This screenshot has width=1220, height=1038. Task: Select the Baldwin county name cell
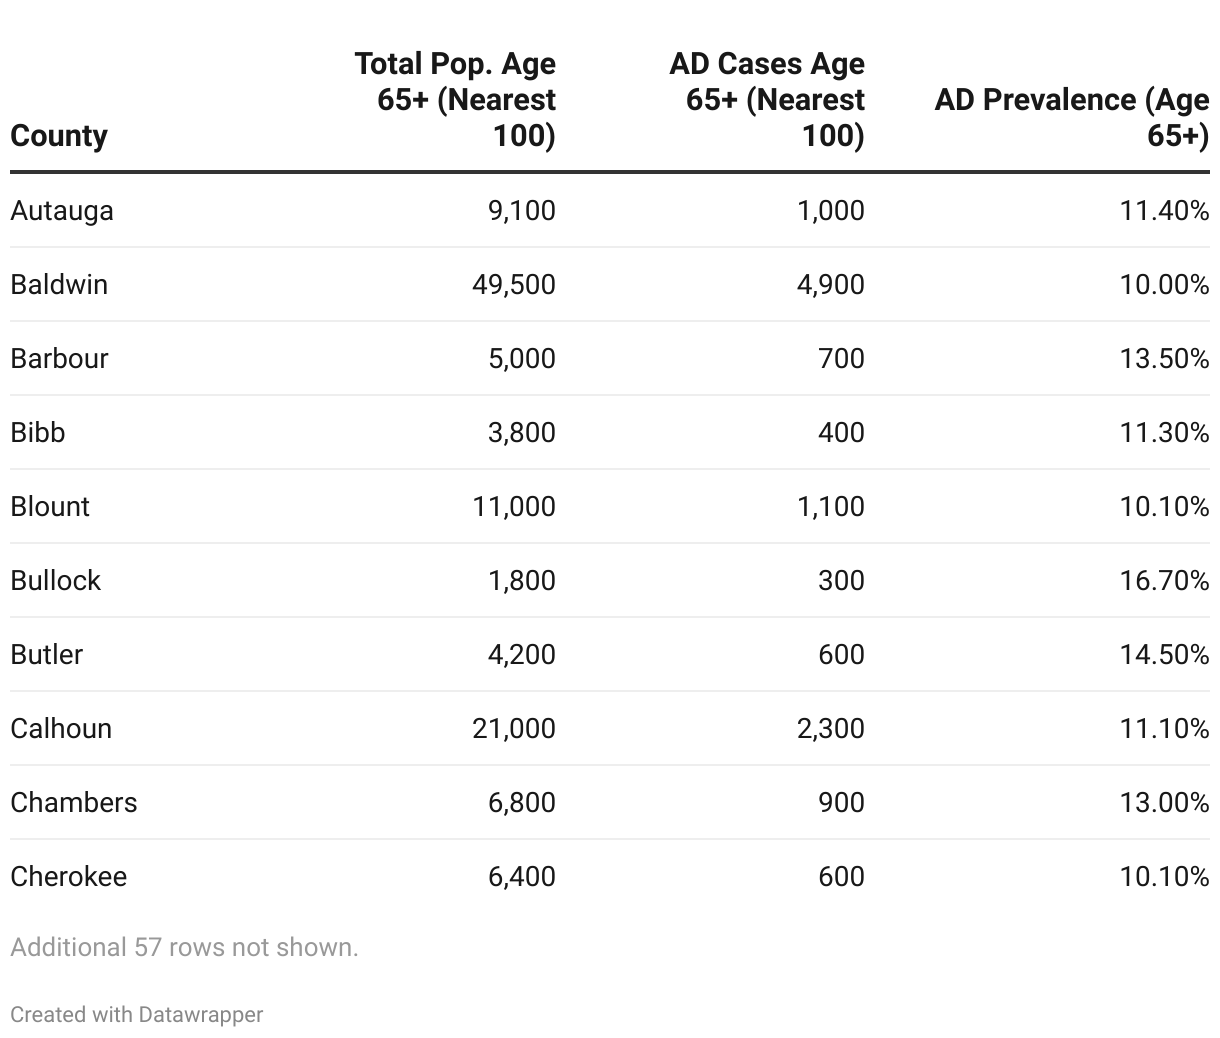click(59, 285)
